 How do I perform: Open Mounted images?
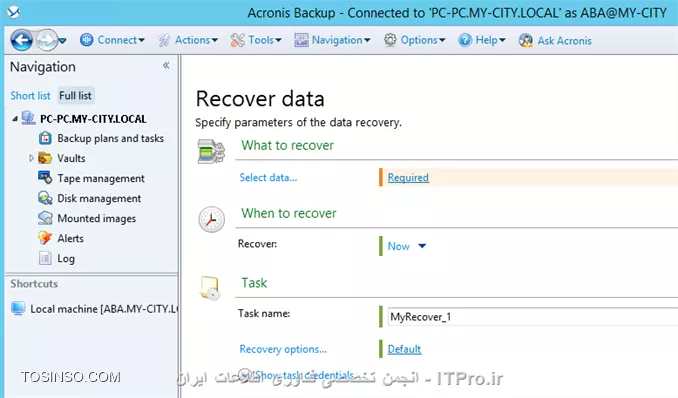96,218
